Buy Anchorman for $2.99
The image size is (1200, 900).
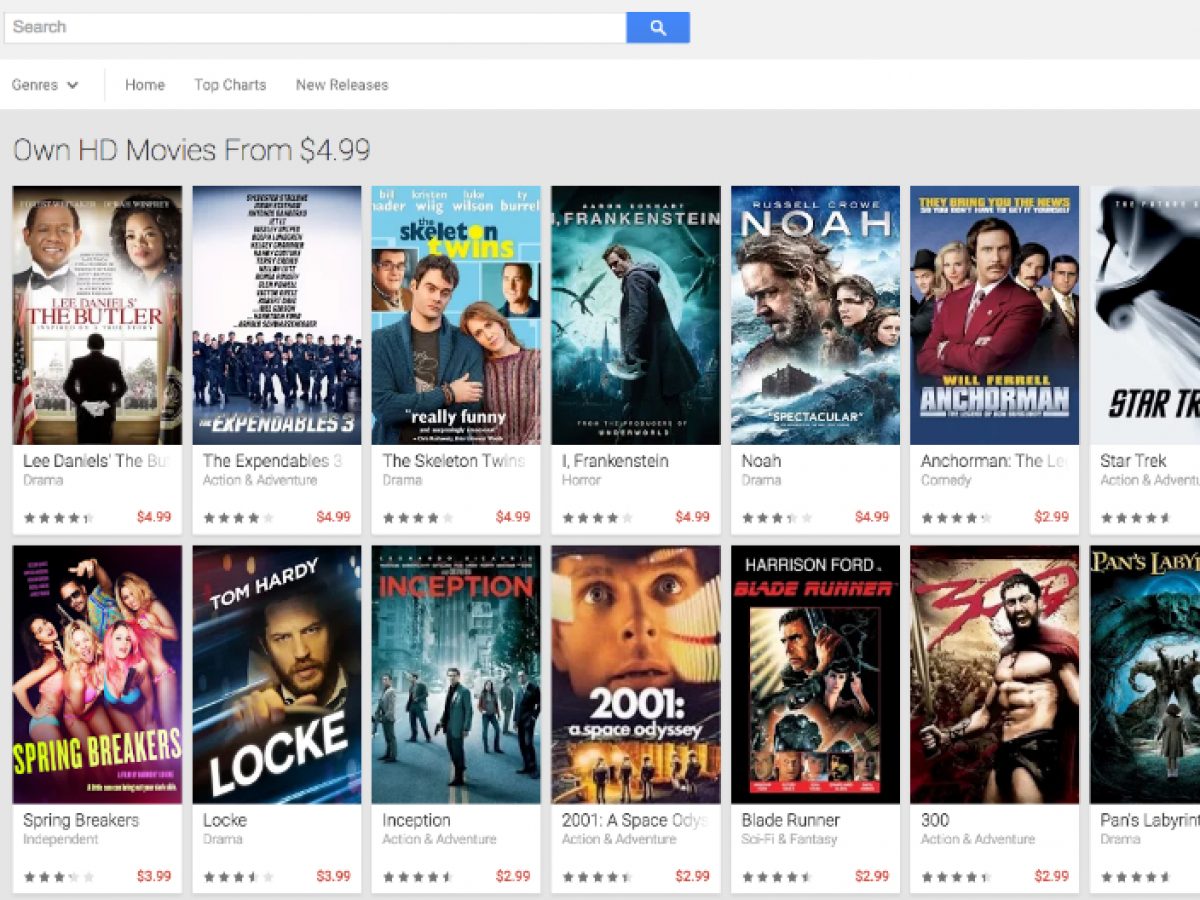pos(1051,517)
